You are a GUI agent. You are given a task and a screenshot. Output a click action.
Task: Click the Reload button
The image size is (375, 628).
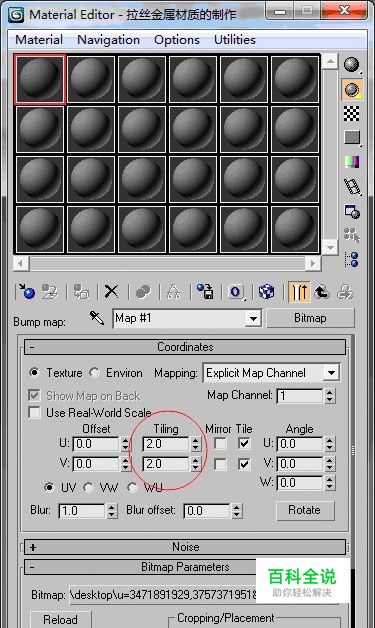(x=60, y=619)
